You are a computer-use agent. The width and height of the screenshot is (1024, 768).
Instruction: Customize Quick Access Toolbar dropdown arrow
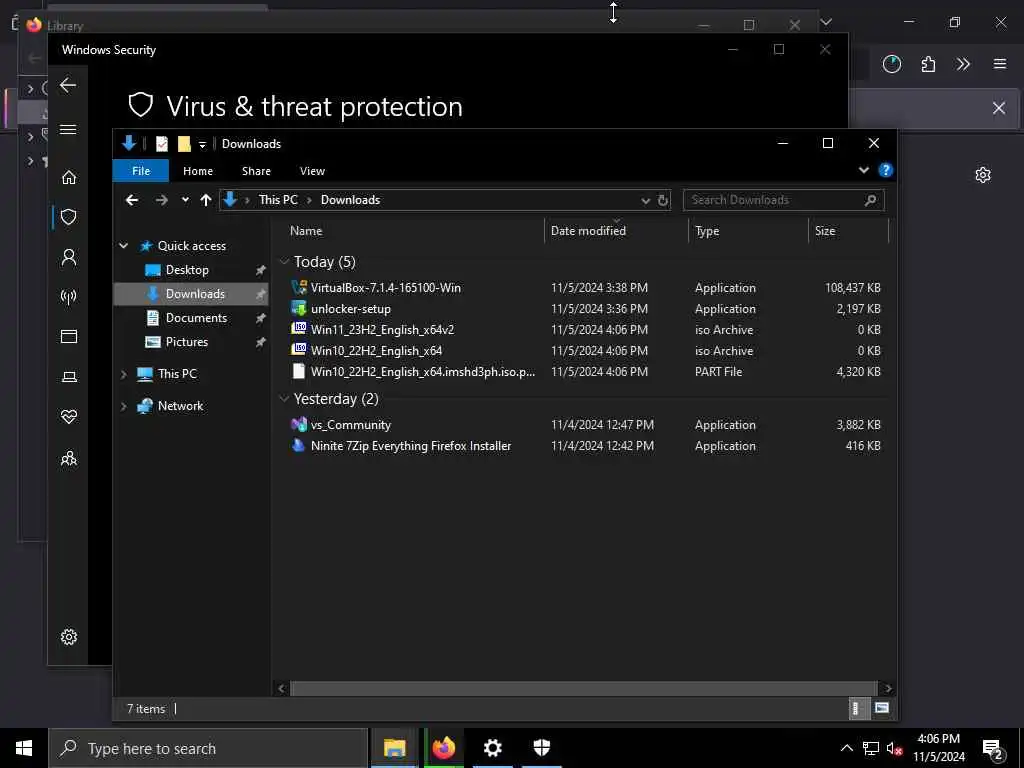[202, 144]
